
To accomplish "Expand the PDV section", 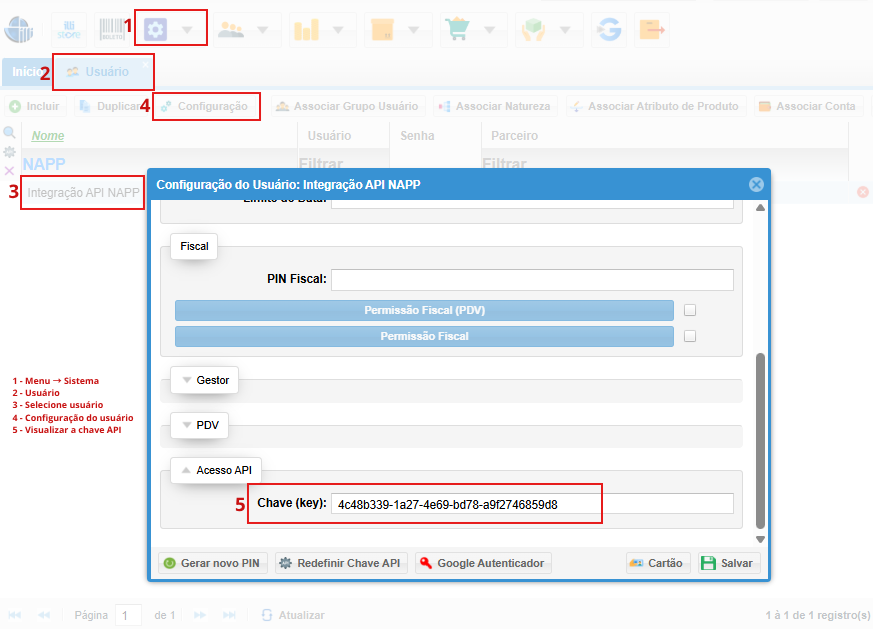I will pyautogui.click(x=200, y=425).
